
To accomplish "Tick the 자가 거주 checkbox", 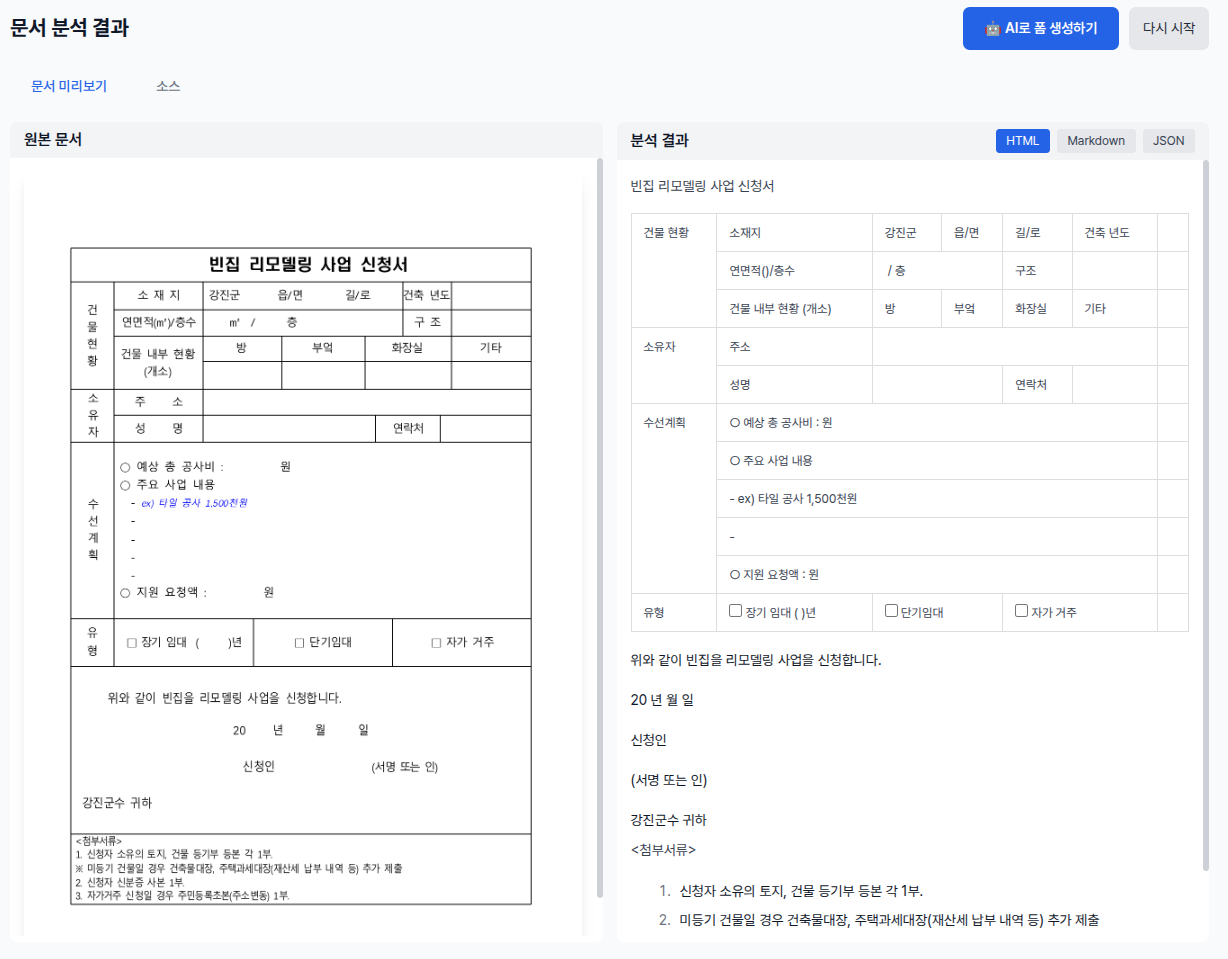I will [1021, 610].
